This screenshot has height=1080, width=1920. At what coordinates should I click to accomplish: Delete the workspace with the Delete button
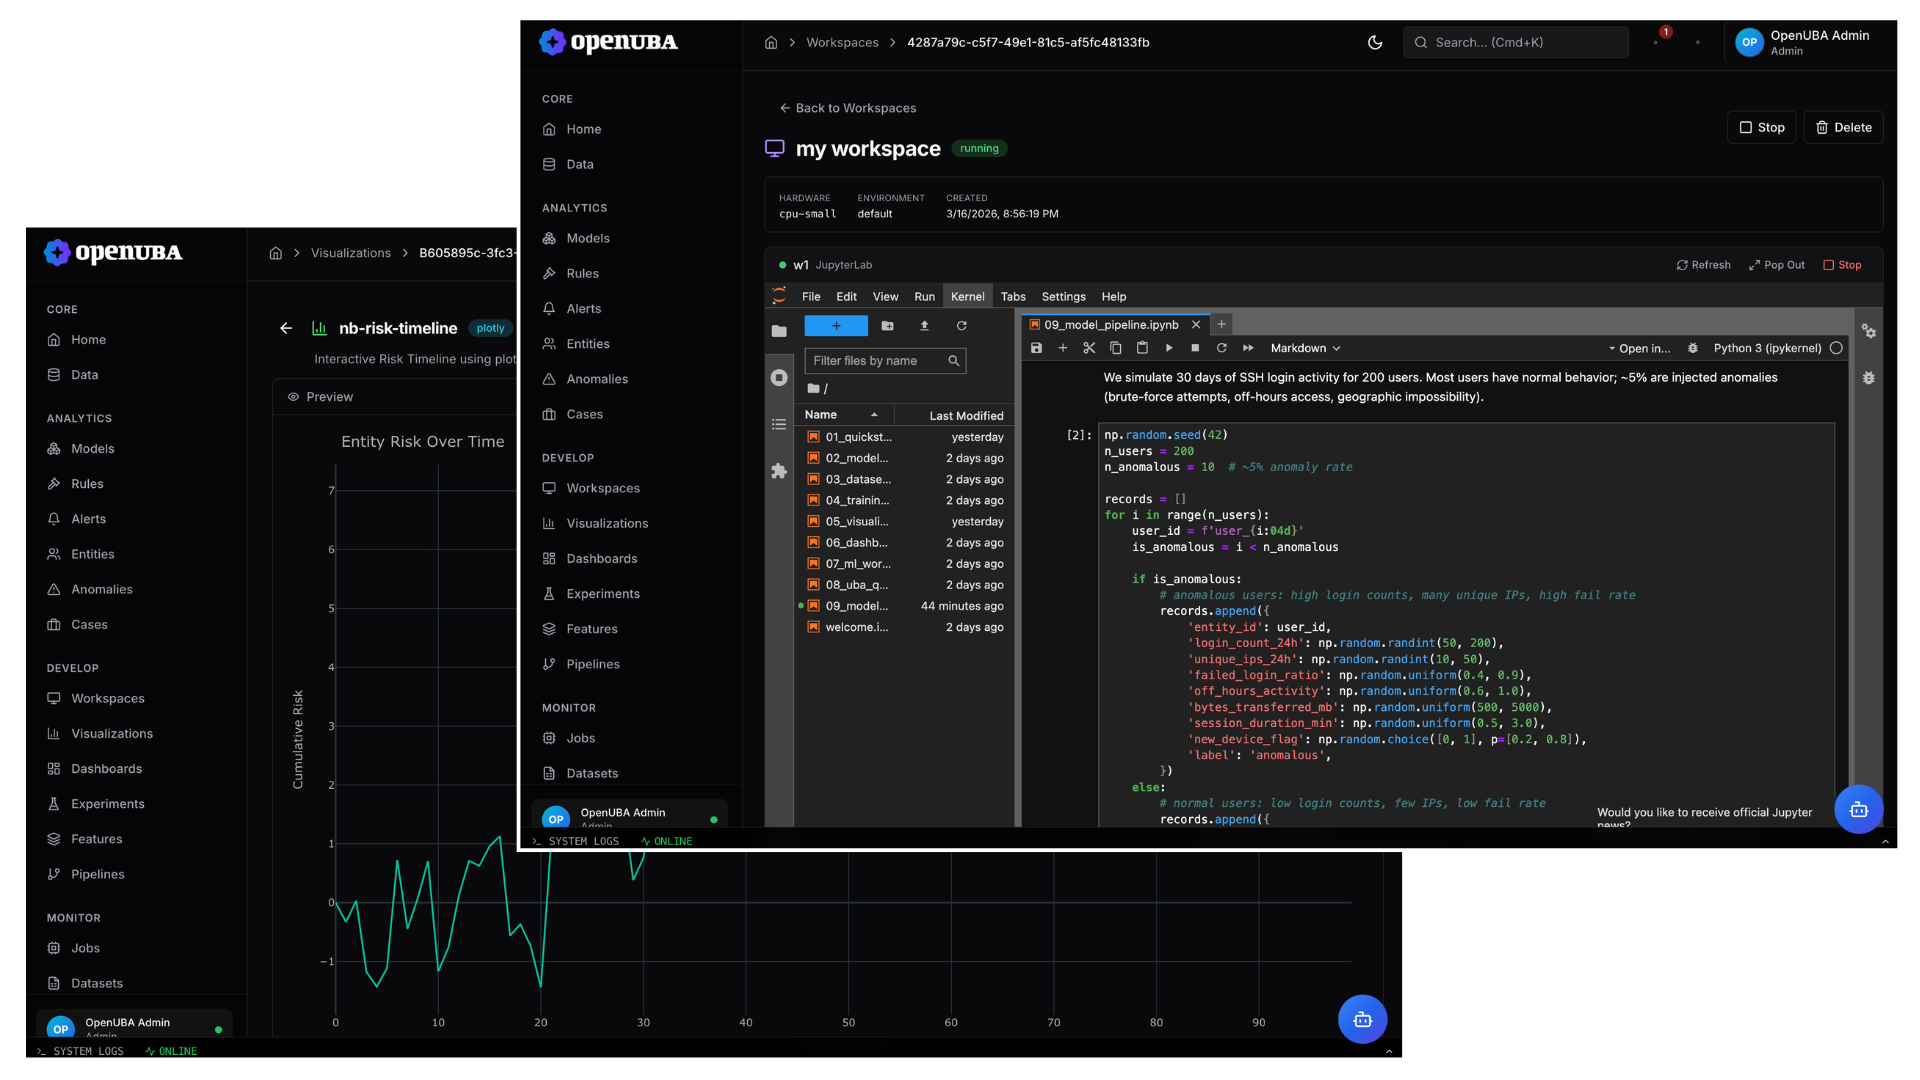1844,127
